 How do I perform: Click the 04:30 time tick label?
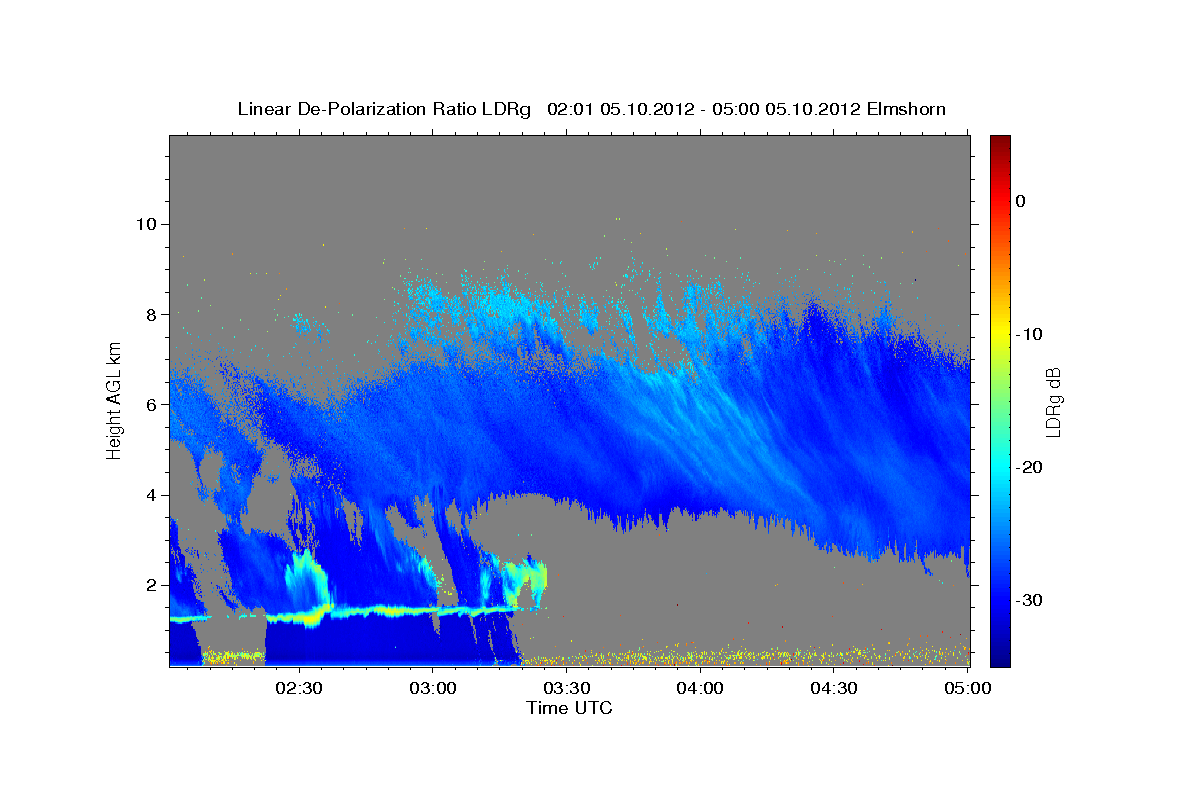pos(834,688)
